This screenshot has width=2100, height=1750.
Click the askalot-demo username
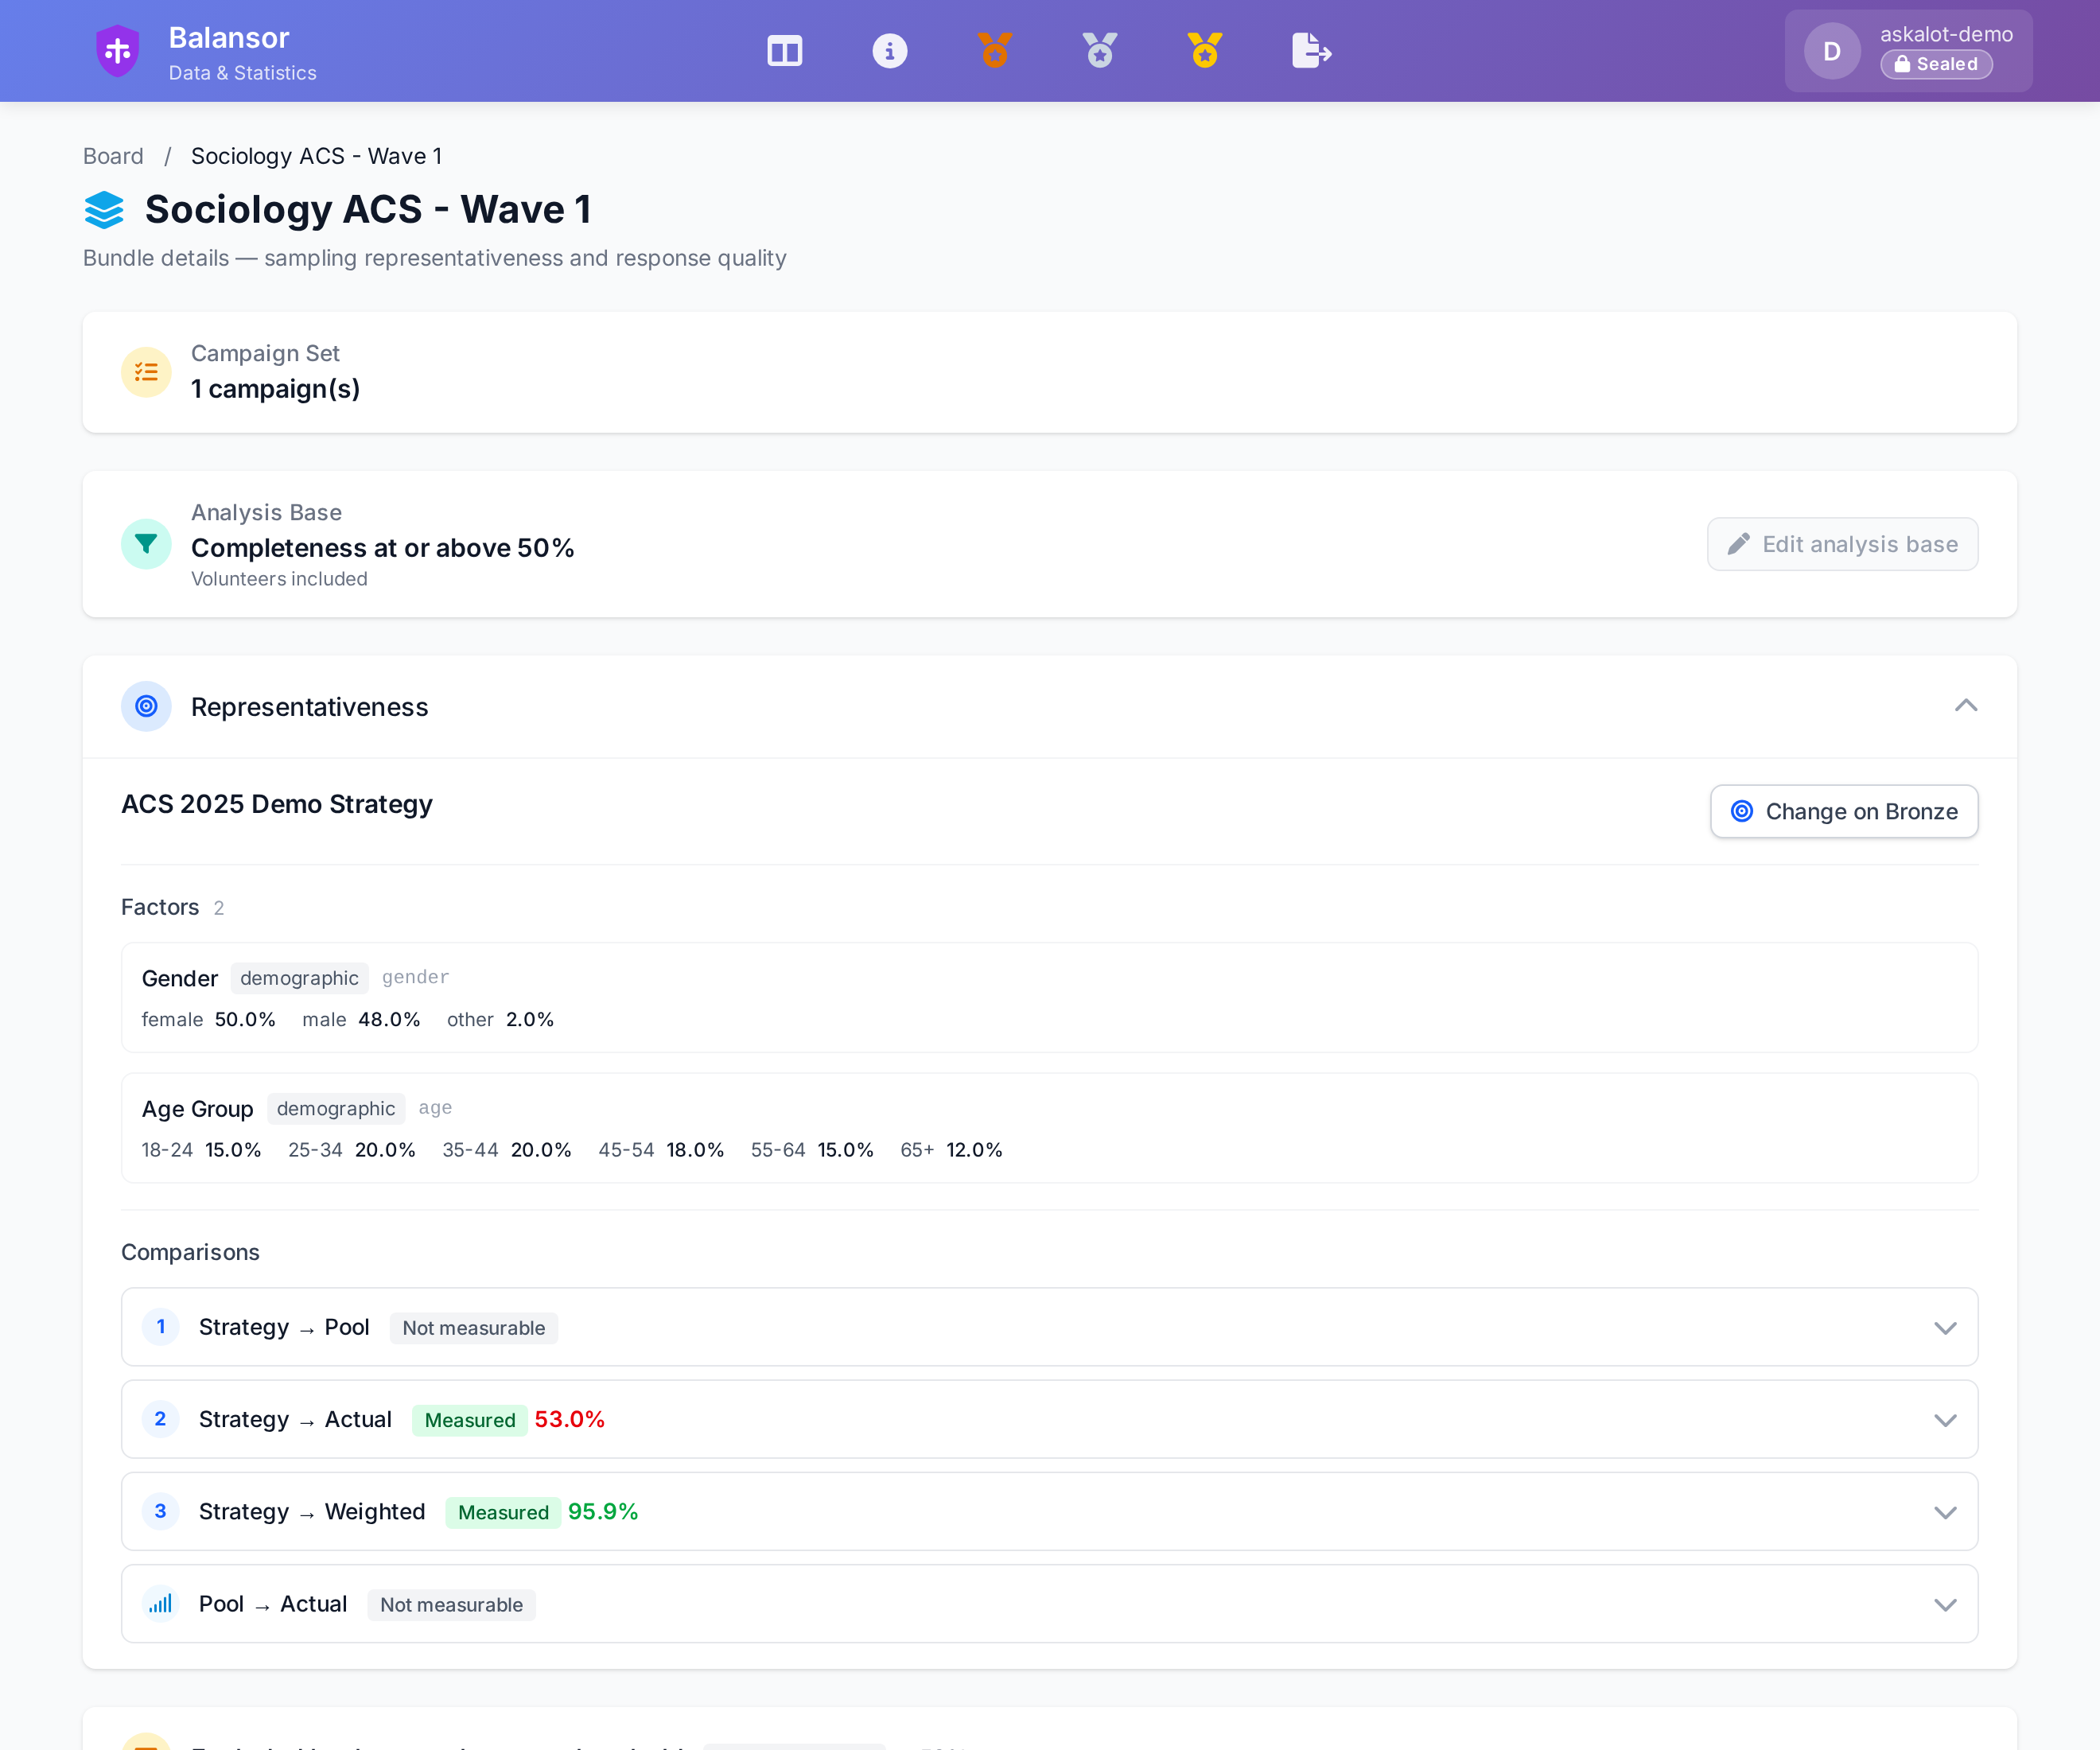click(1946, 34)
